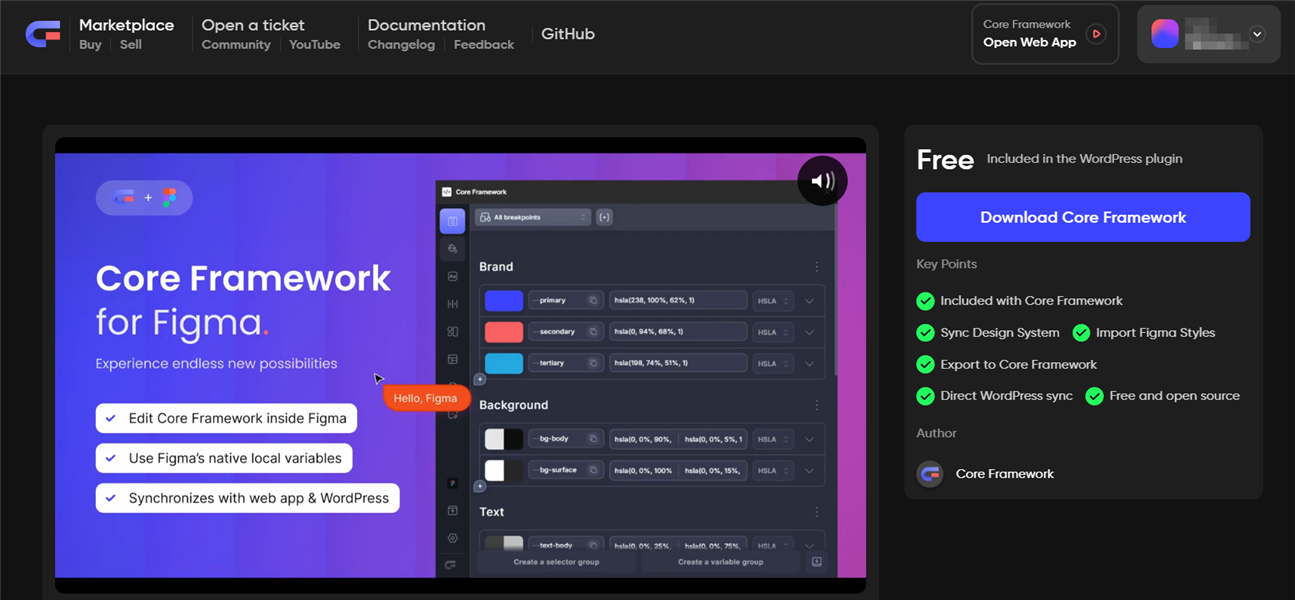
Task: Click the checkmark beside Edit Core Framework inside Figma
Action: coord(110,419)
